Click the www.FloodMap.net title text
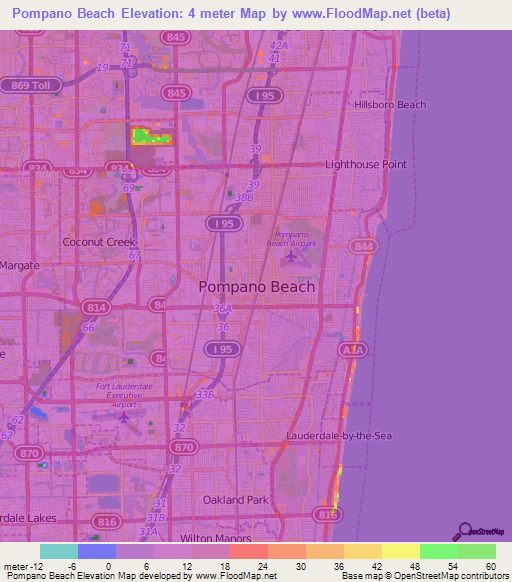The height and width of the screenshot is (582, 512). coord(352,14)
